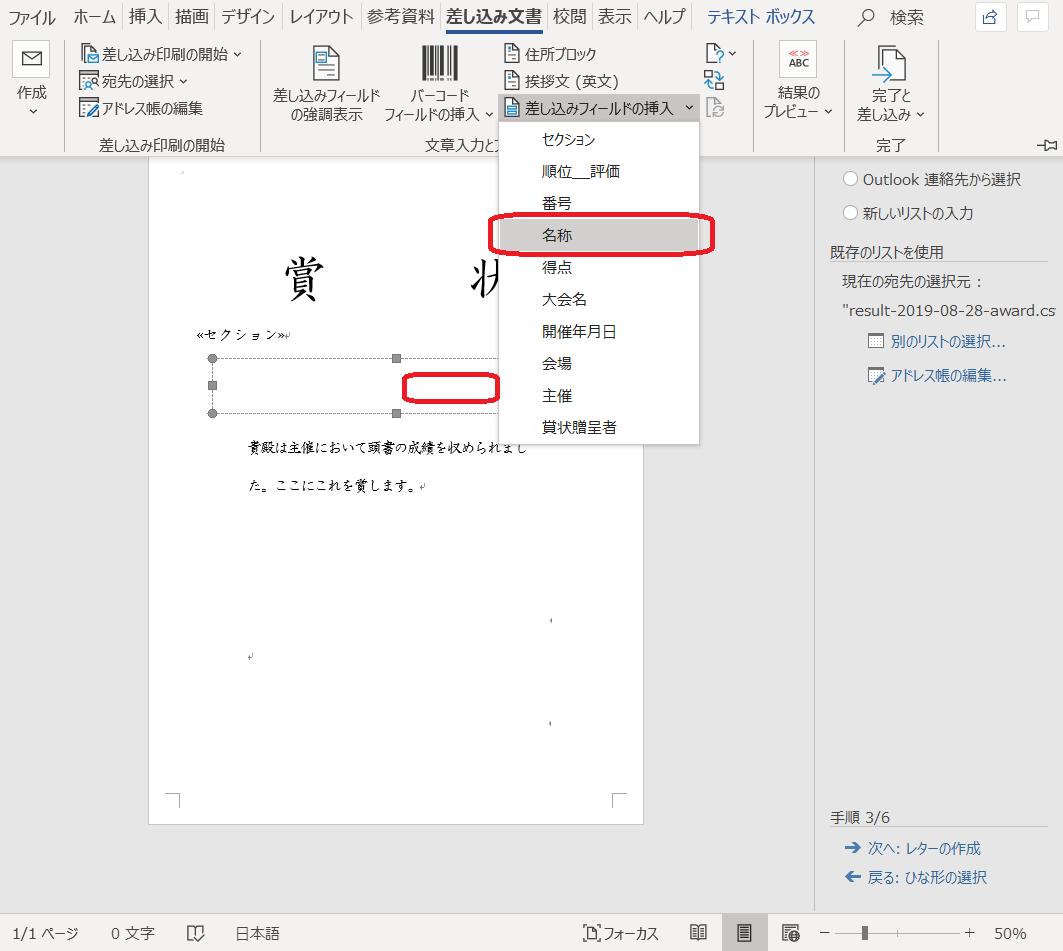Click the zoom slider handle
Image resolution: width=1063 pixels, height=951 pixels.
tap(864, 933)
